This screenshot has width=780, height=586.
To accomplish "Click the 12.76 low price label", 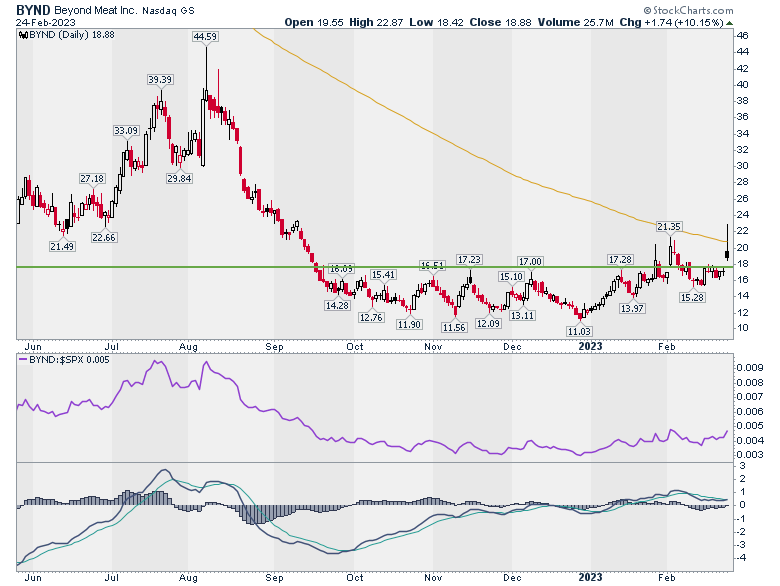I will pyautogui.click(x=371, y=317).
